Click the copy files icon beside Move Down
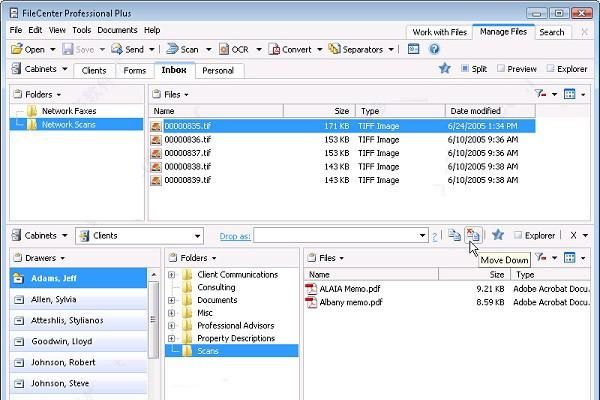 pos(454,235)
